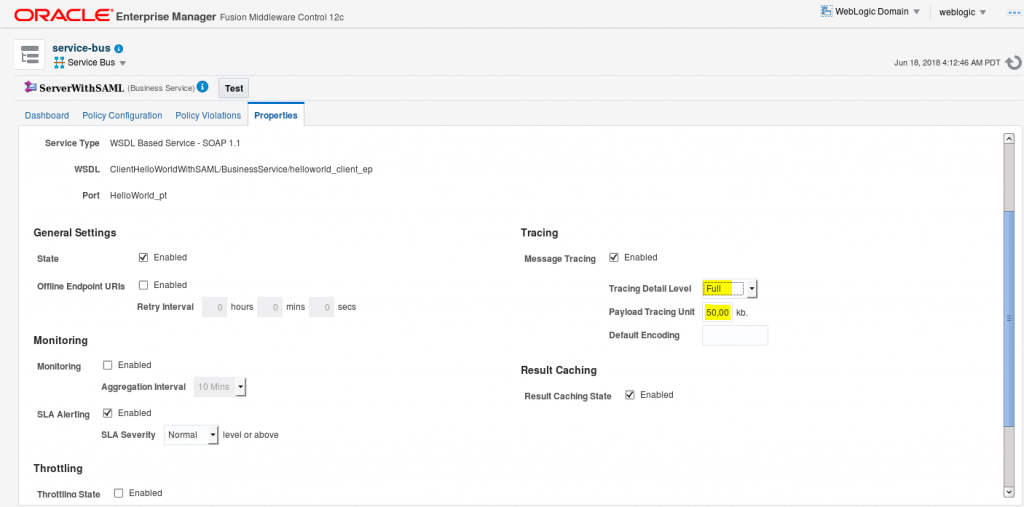Click the Retry Interval mins field

pyautogui.click(x=270, y=306)
